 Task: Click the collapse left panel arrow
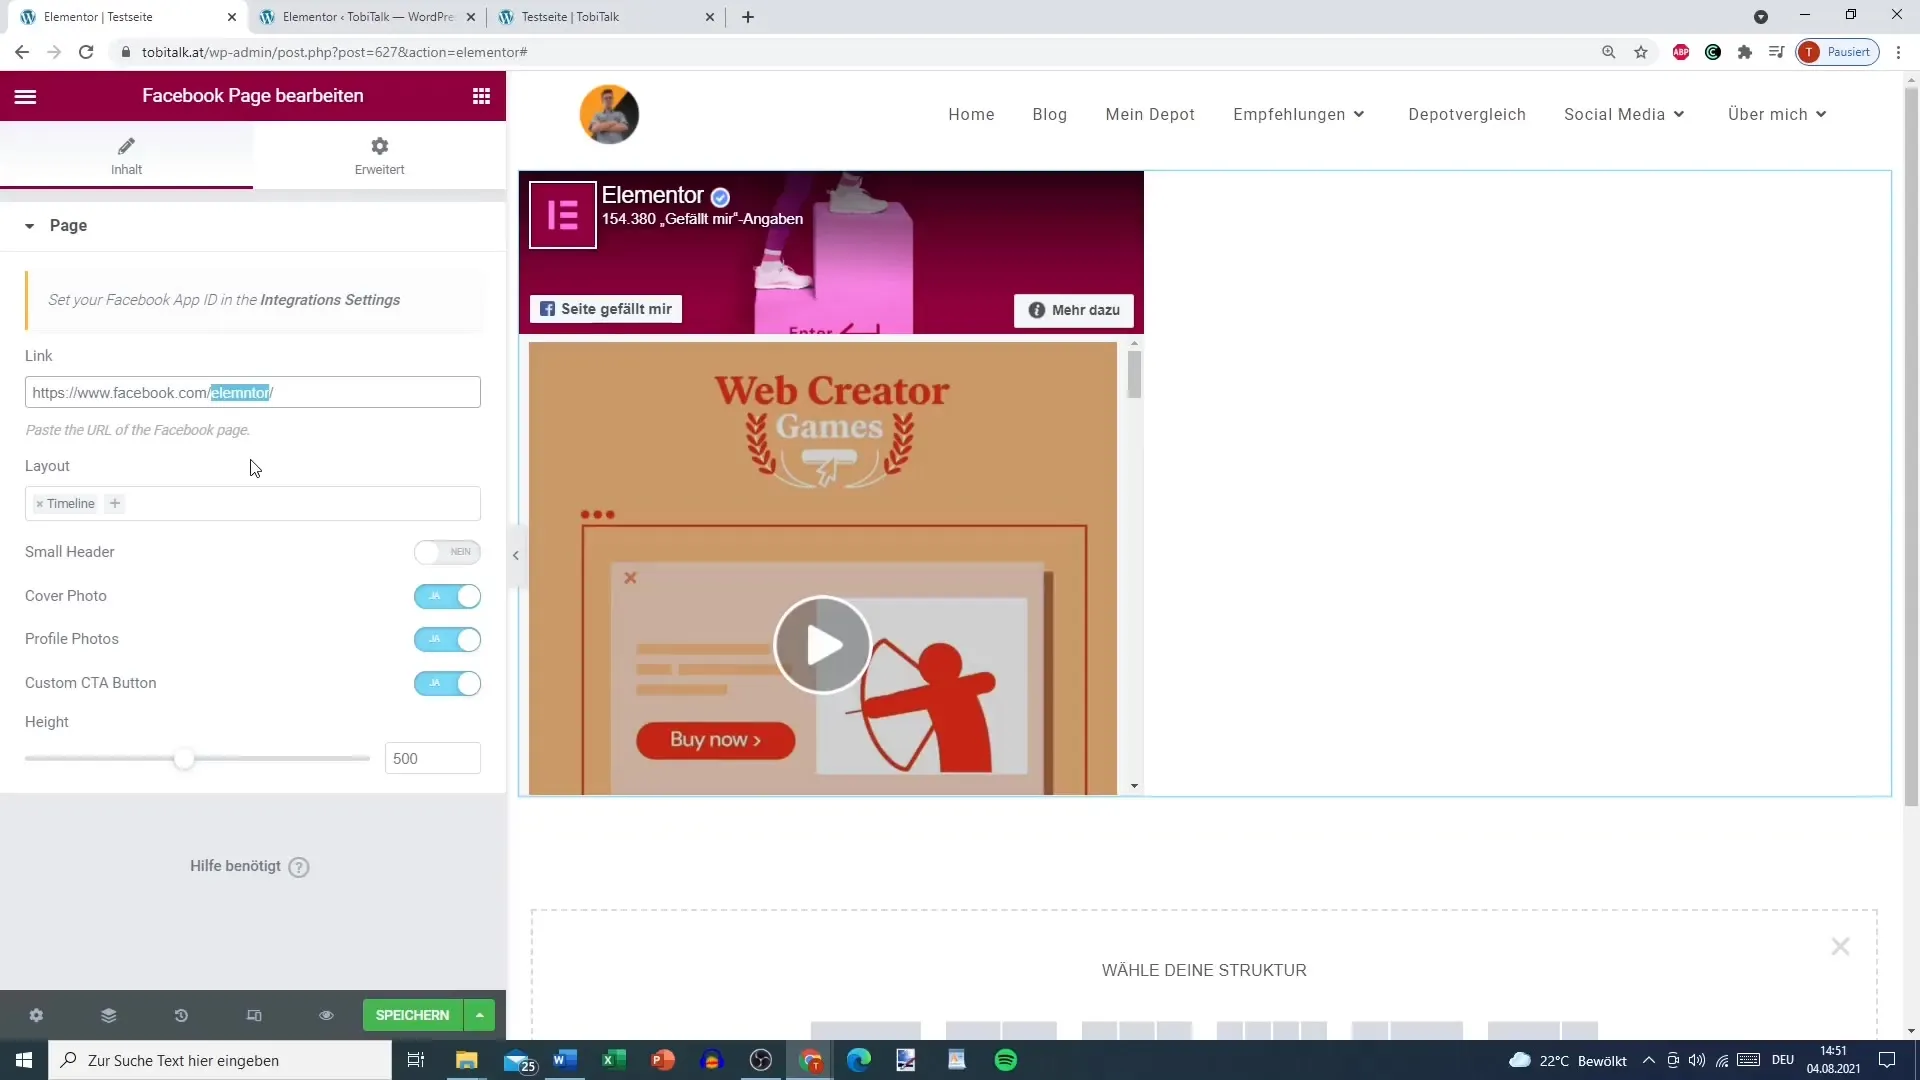coord(516,555)
